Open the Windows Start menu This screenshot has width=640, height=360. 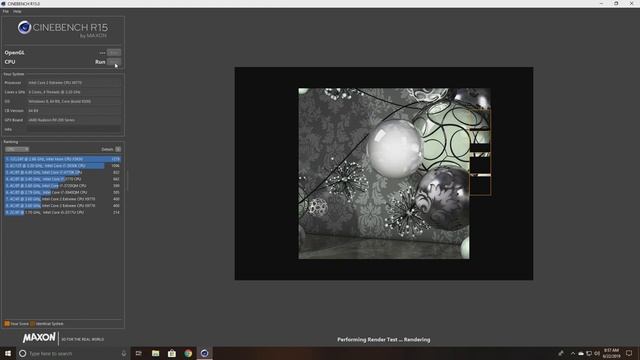(8, 353)
